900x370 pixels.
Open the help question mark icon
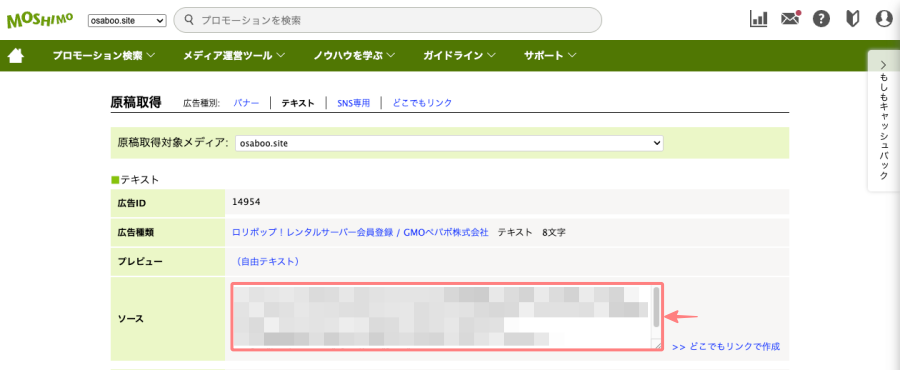point(821,20)
